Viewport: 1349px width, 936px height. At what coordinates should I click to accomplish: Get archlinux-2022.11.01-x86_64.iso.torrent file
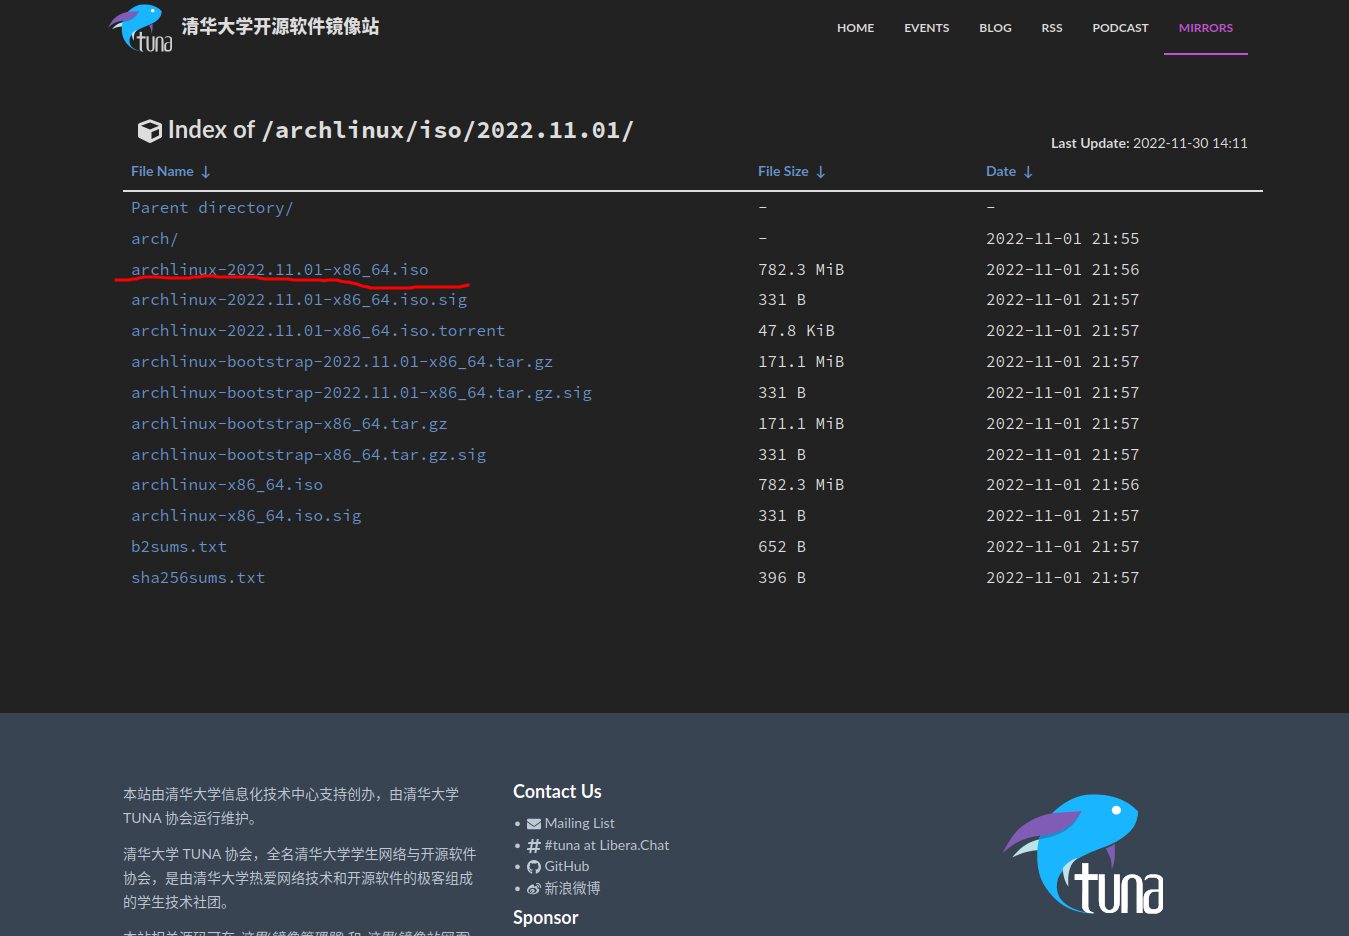[318, 331]
